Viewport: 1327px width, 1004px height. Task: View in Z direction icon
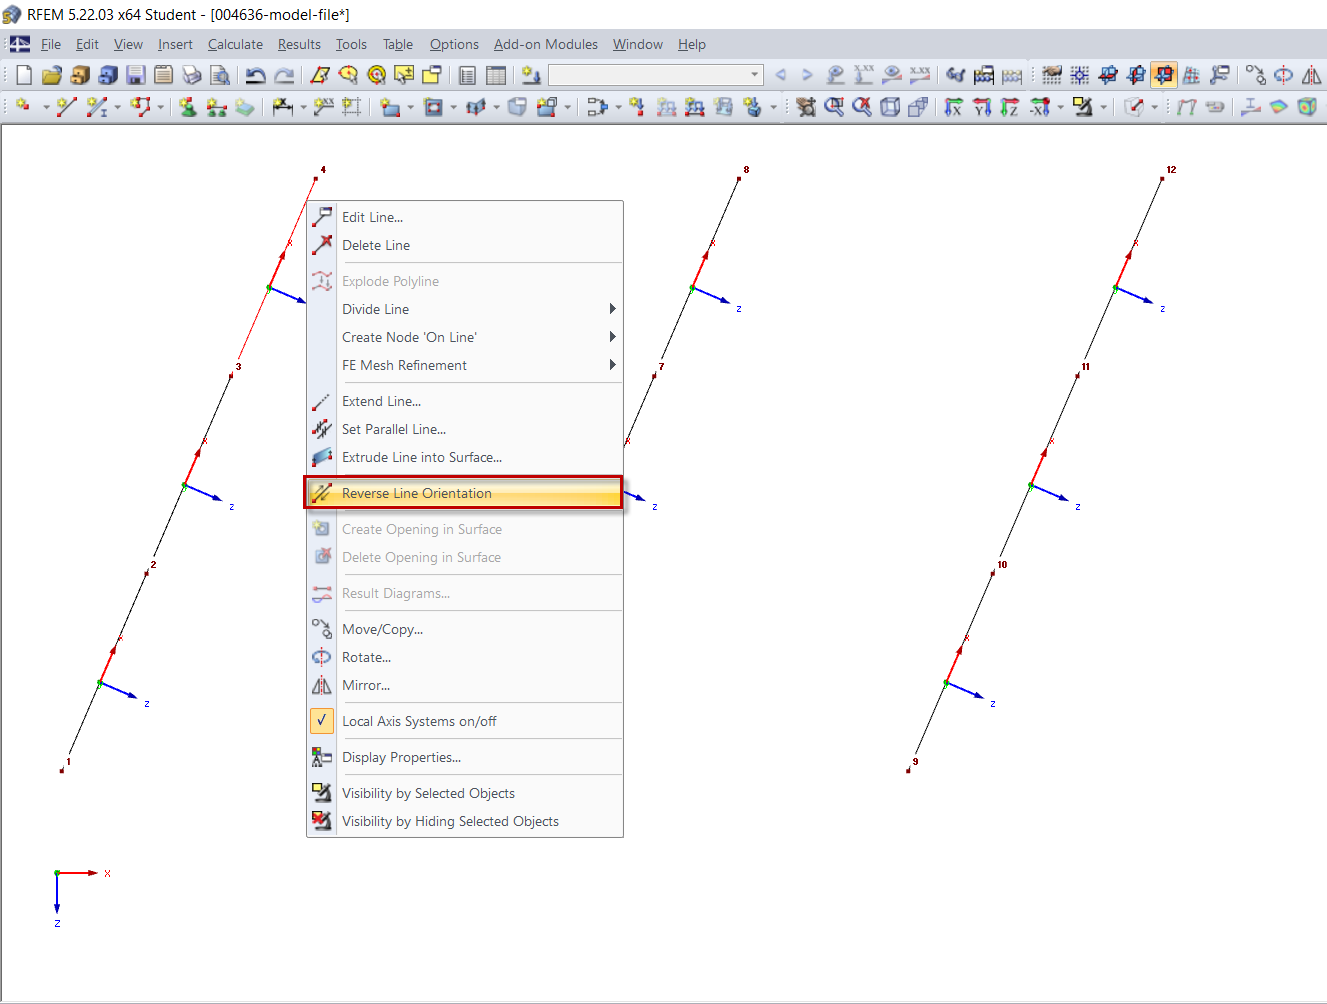tap(1010, 107)
